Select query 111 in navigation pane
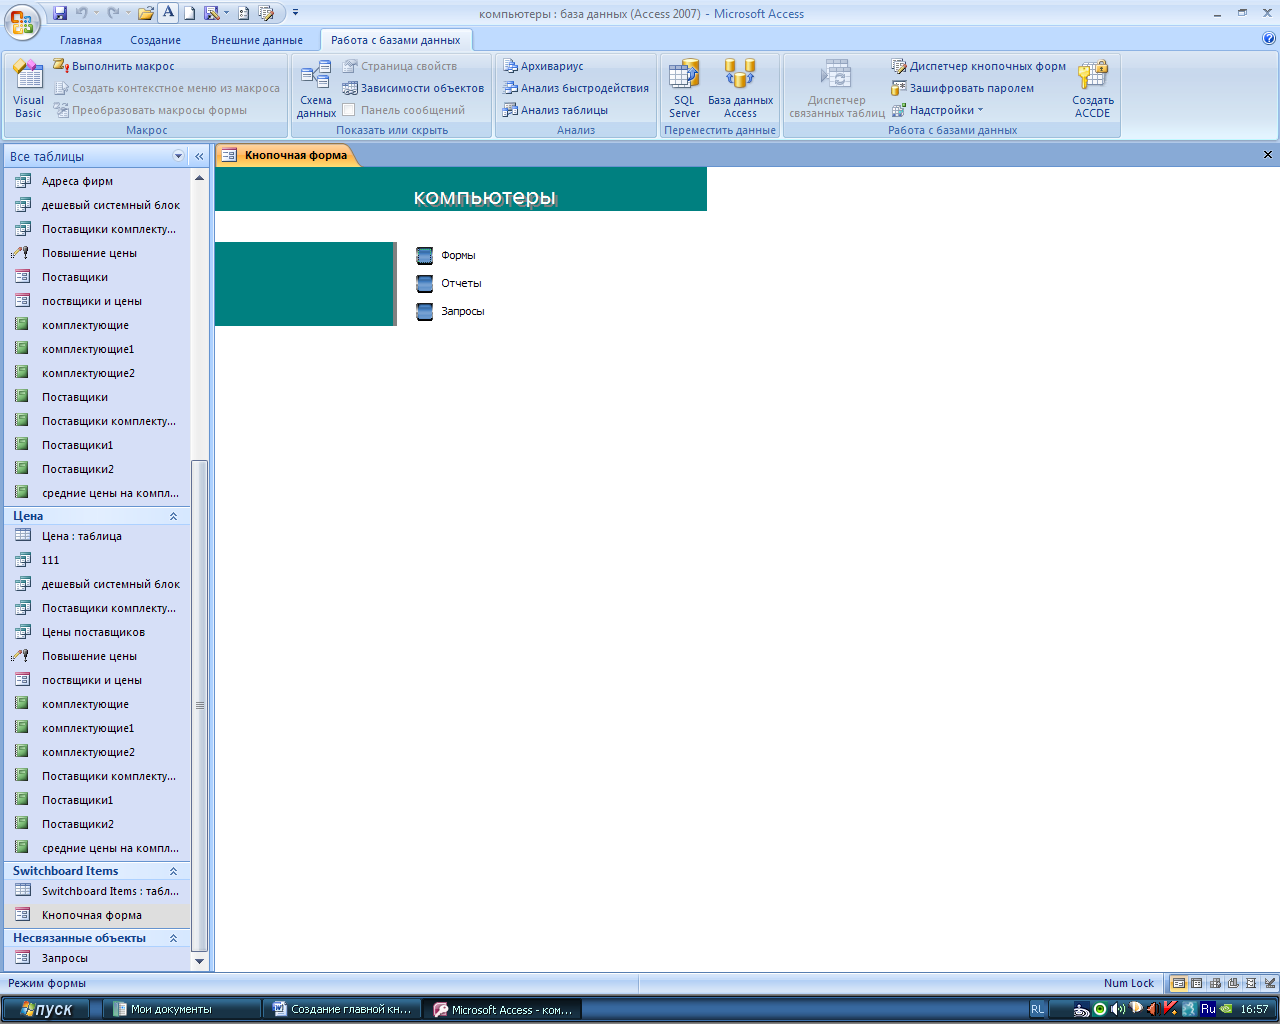1280x1024 pixels. 96,560
